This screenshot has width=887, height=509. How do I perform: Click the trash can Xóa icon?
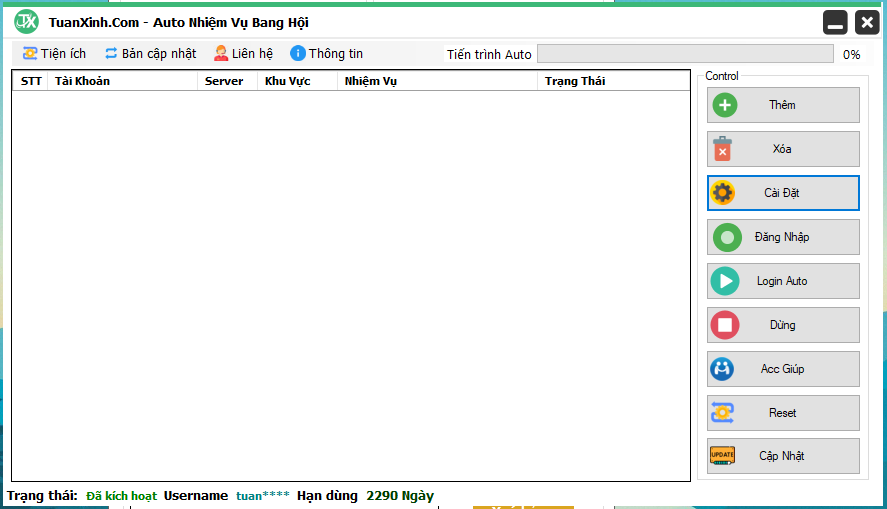point(723,149)
